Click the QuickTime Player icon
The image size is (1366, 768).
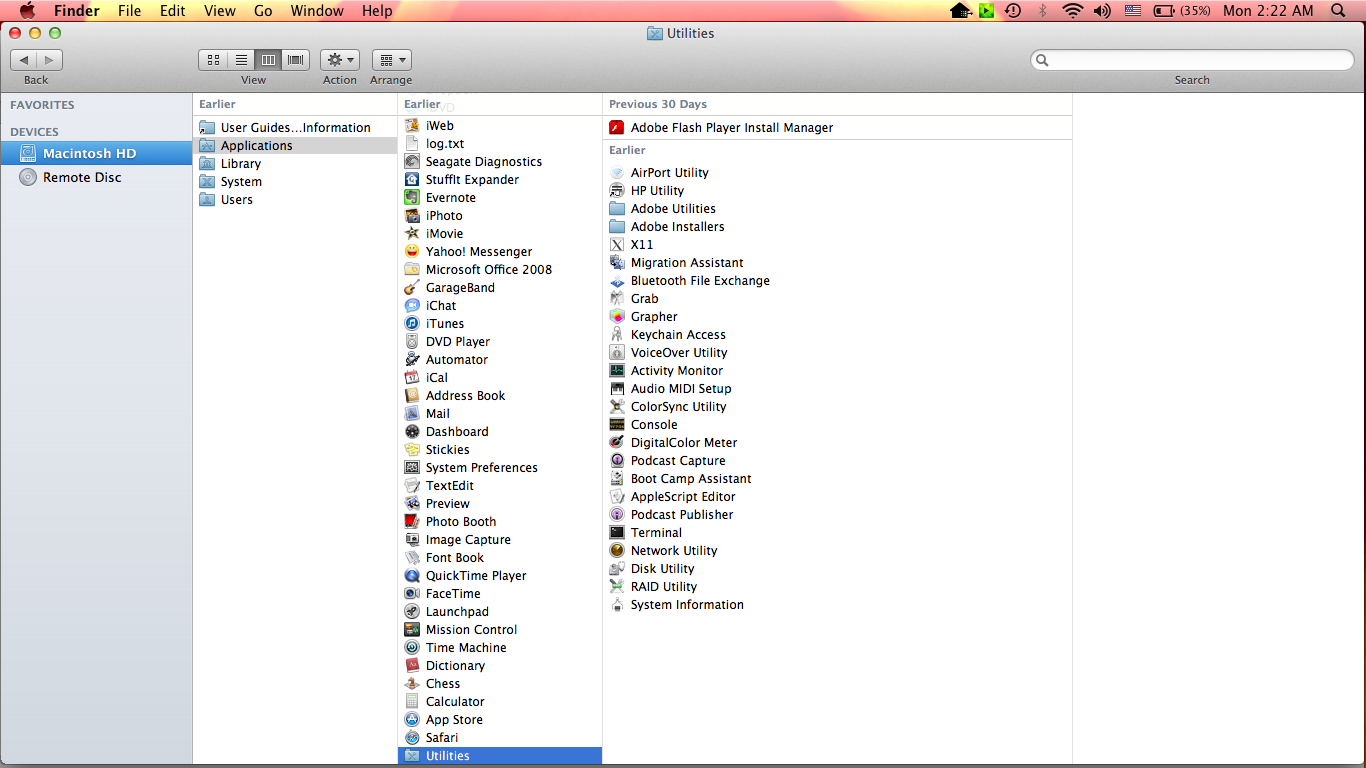point(412,576)
